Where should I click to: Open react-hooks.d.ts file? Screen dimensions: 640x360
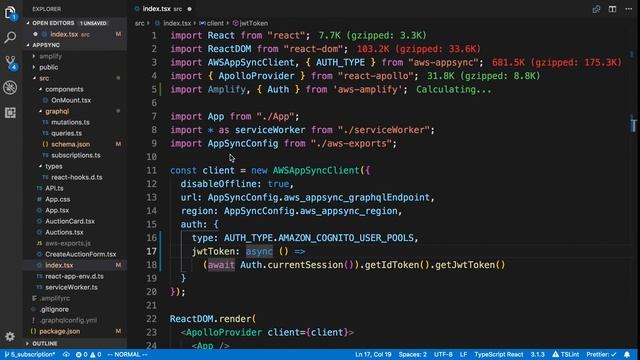click(x=75, y=177)
